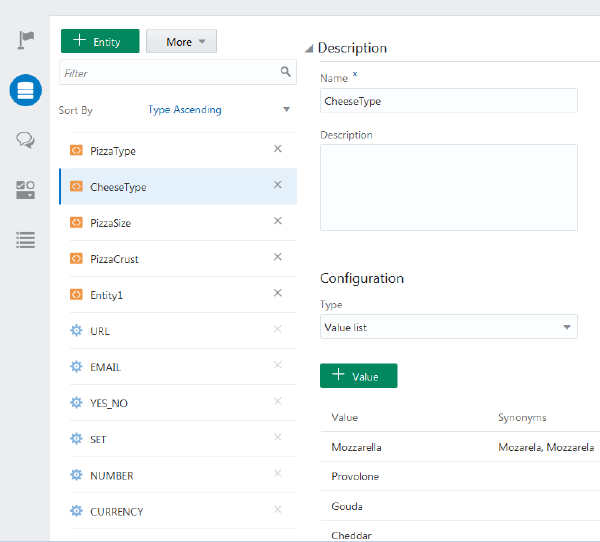Viewport: 600px width, 542px height.
Task: Delete the PizzaSize entity
Action: click(278, 220)
